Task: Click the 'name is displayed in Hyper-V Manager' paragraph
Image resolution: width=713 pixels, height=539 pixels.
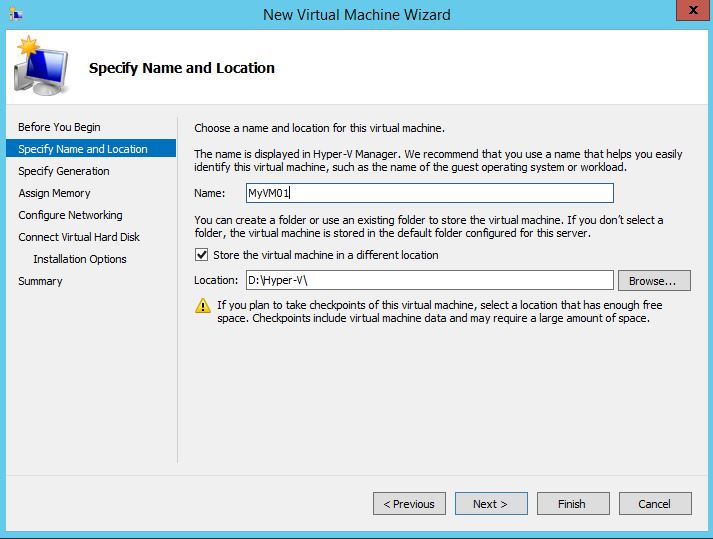Action: tap(438, 161)
